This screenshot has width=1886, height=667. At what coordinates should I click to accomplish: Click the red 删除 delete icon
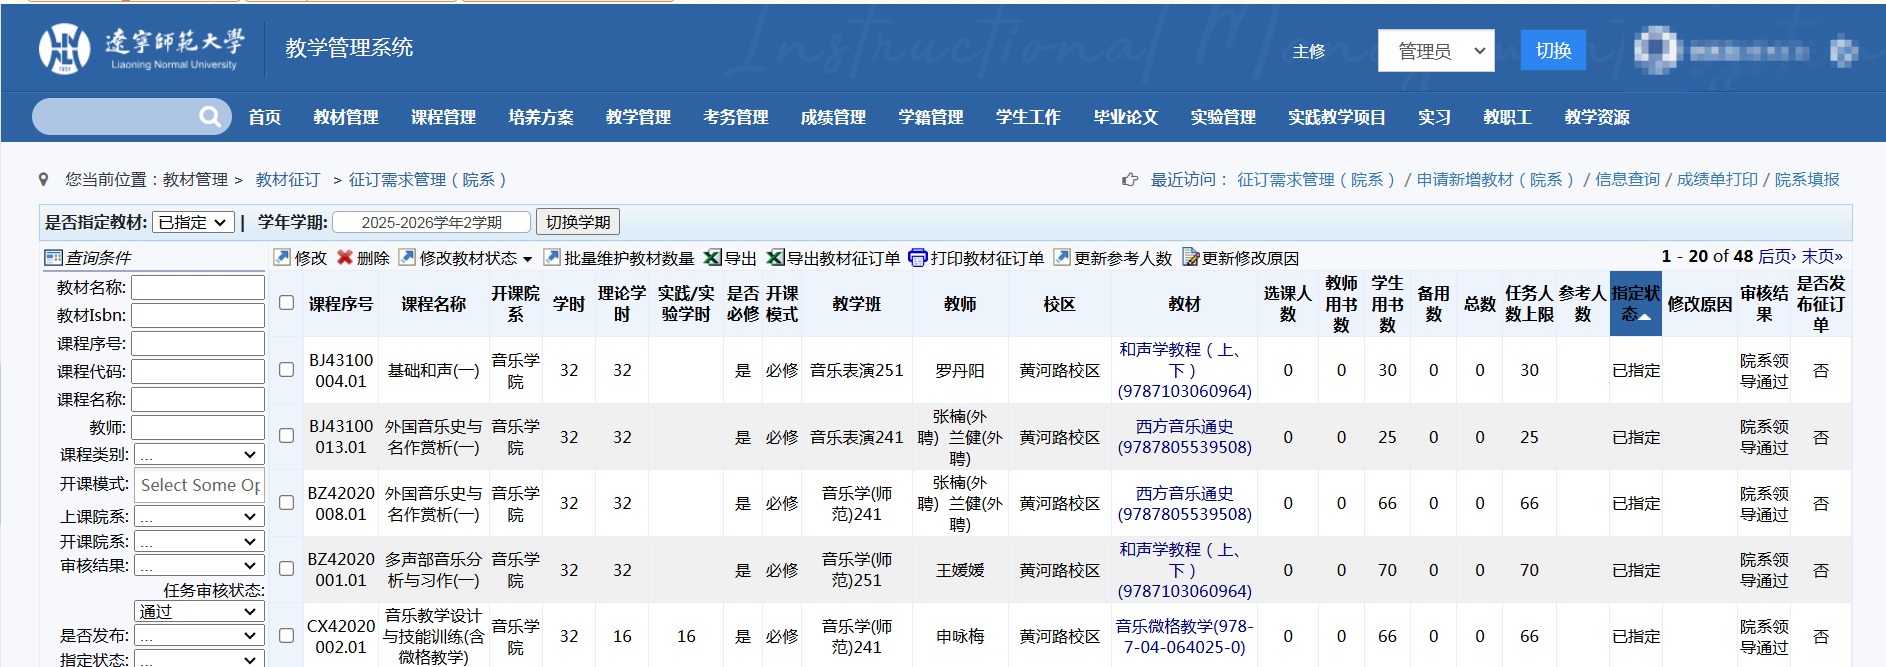(x=345, y=258)
